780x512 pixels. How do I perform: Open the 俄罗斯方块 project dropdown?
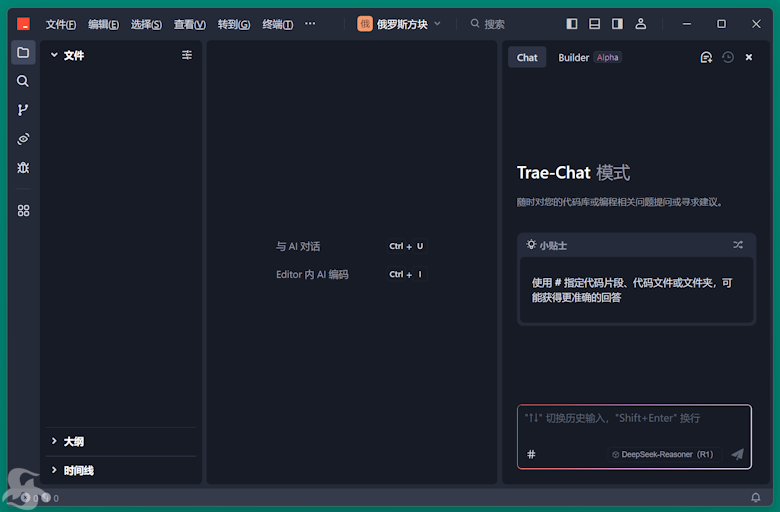point(399,24)
